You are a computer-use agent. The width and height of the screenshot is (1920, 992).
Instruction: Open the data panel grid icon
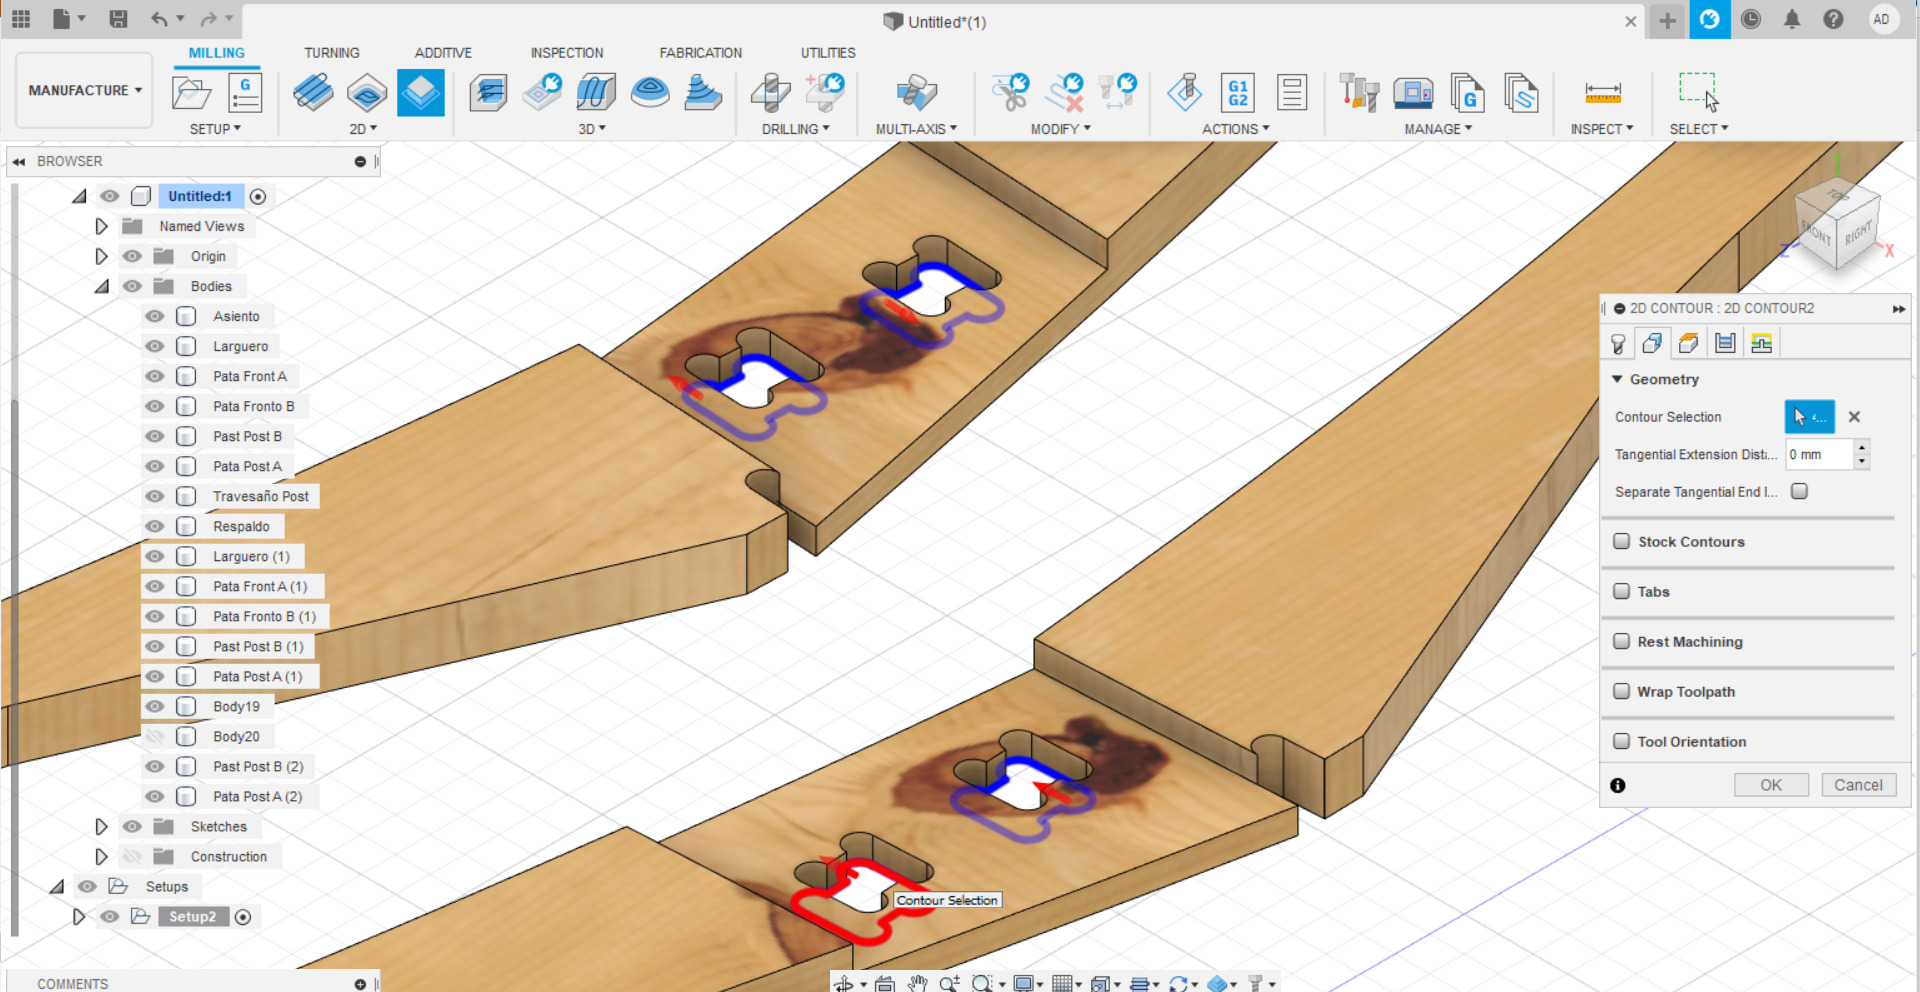tap(21, 19)
